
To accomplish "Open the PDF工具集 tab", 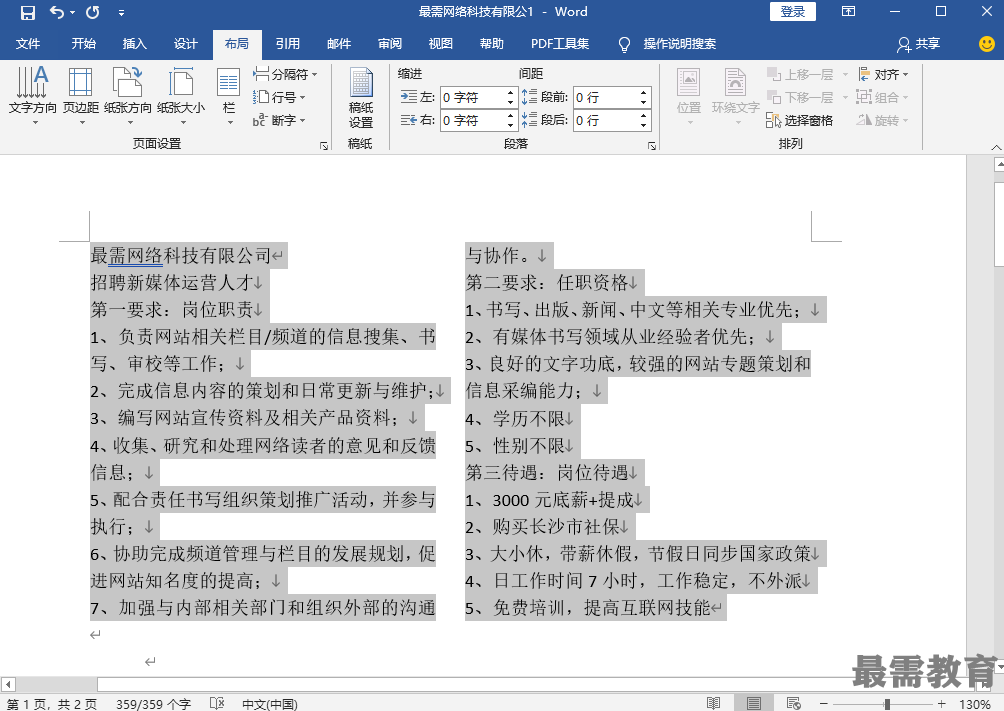I will (560, 44).
